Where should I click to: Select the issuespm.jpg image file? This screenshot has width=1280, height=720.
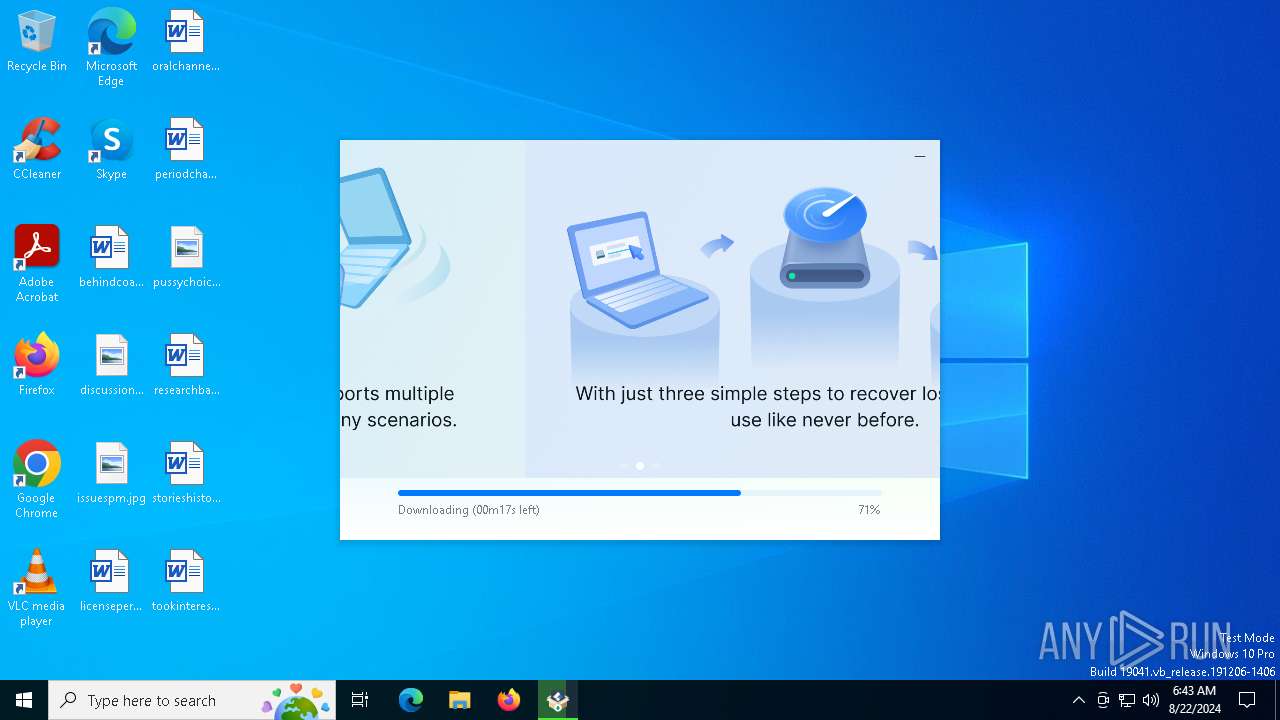click(x=111, y=474)
